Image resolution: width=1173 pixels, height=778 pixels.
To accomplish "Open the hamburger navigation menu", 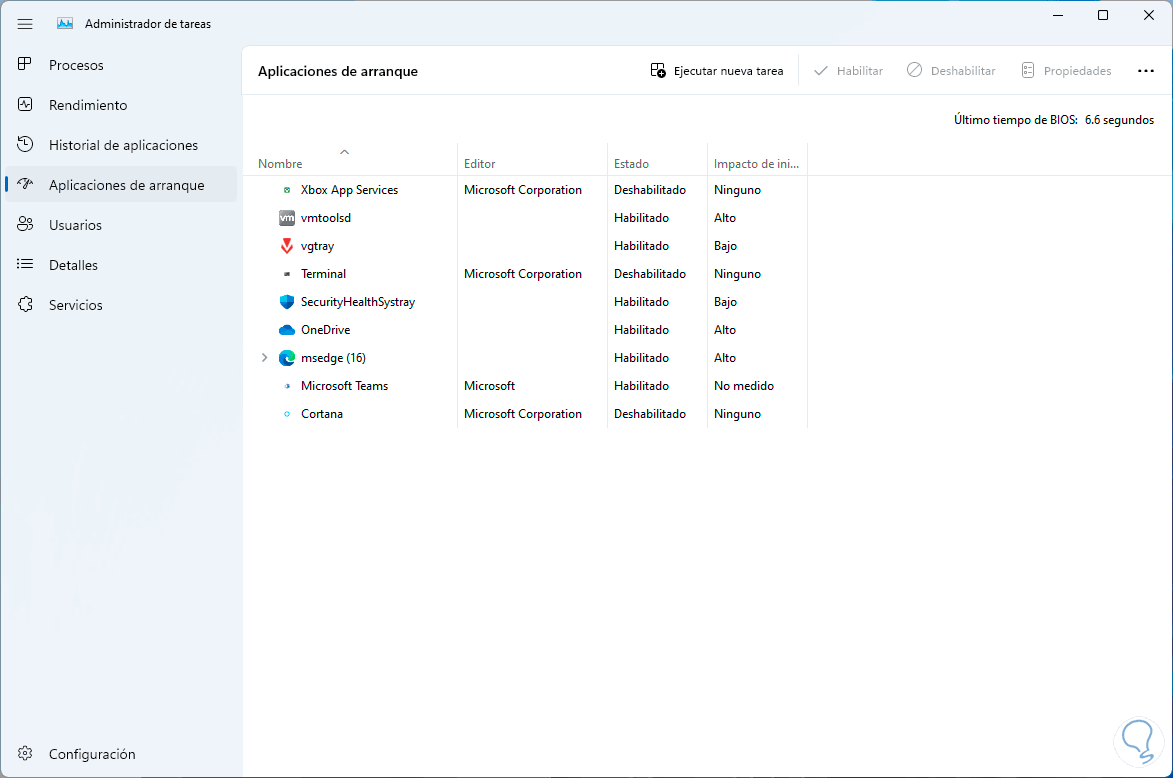I will click(x=25, y=24).
